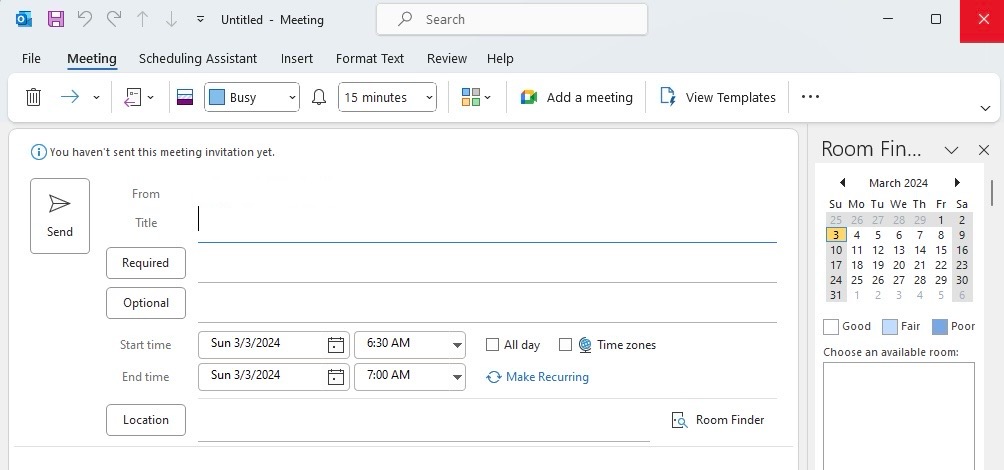The height and width of the screenshot is (470, 1004).
Task: Click the available rooms list box
Action: 898,416
